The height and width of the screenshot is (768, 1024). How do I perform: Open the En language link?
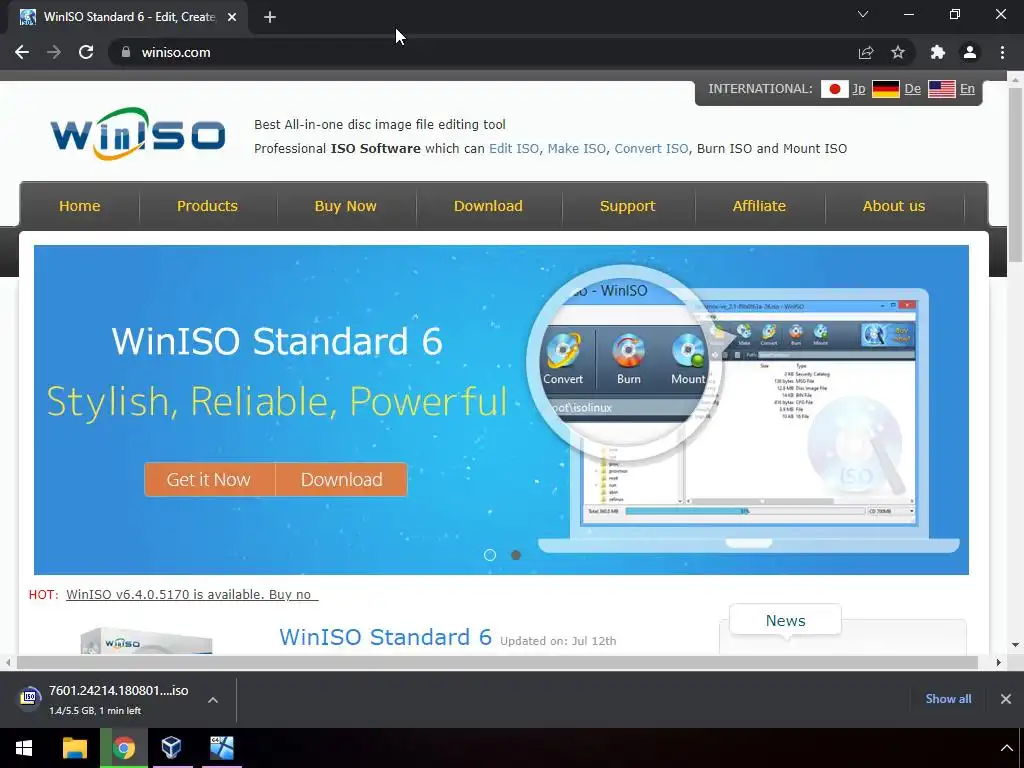[967, 89]
